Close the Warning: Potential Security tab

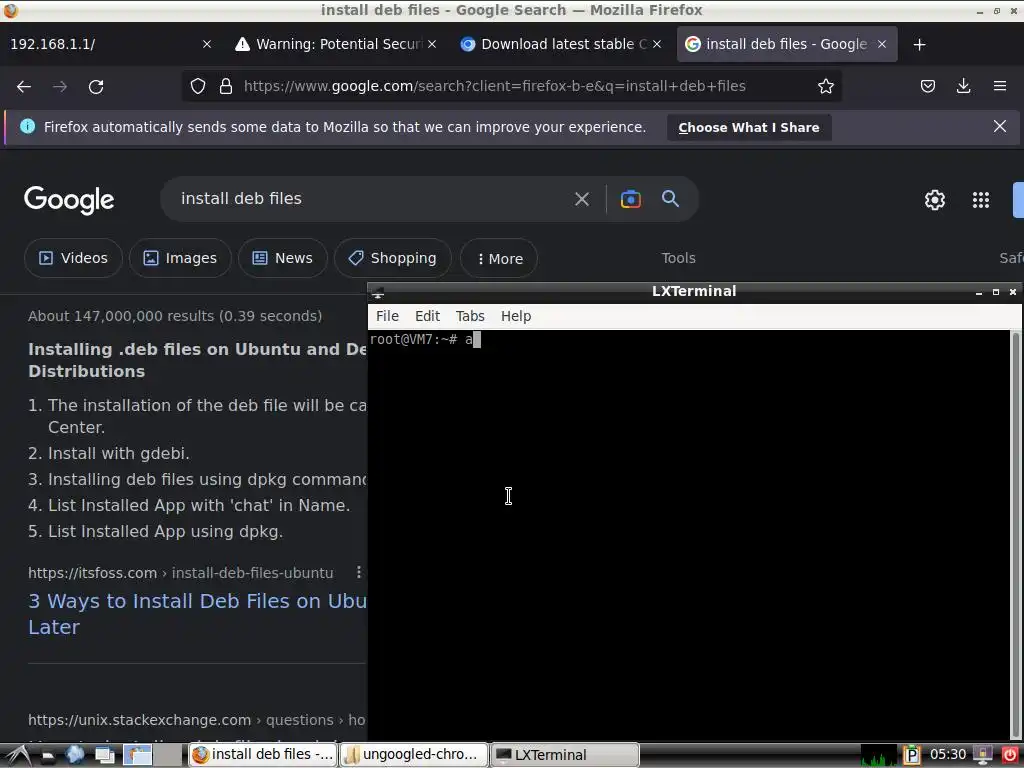[432, 44]
